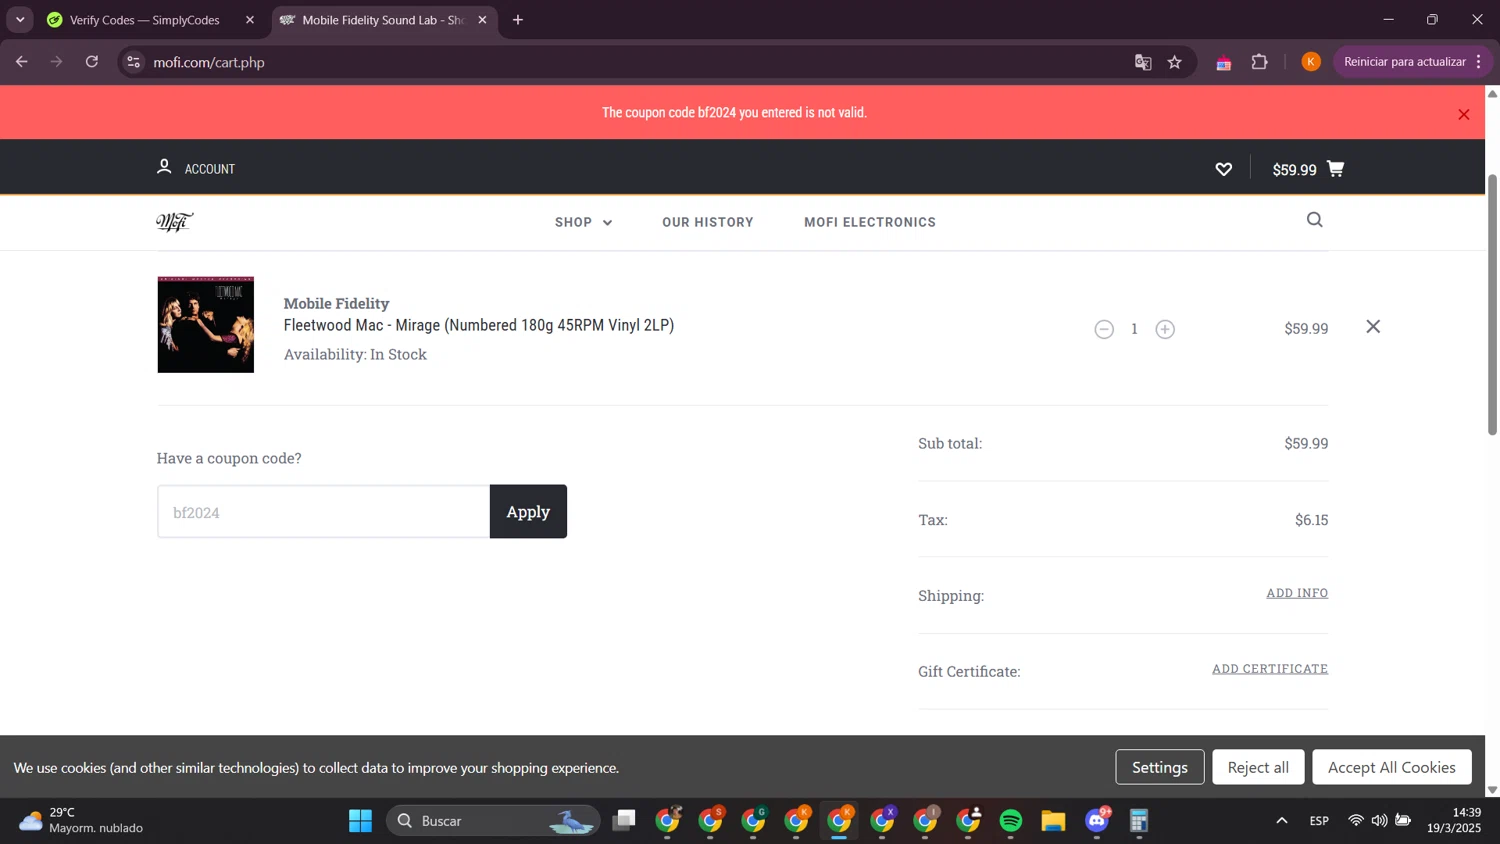
Task: Click Reiniciar para actualizar button
Action: [x=1412, y=62]
